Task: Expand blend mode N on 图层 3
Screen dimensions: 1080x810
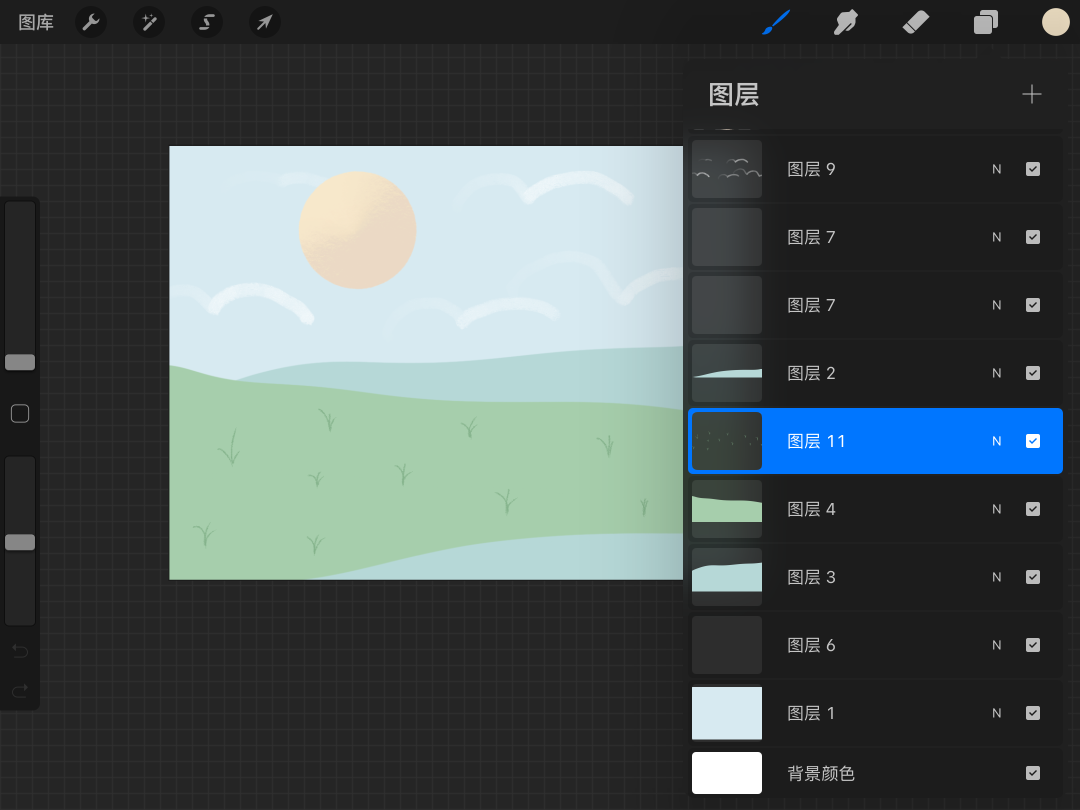Action: click(996, 577)
